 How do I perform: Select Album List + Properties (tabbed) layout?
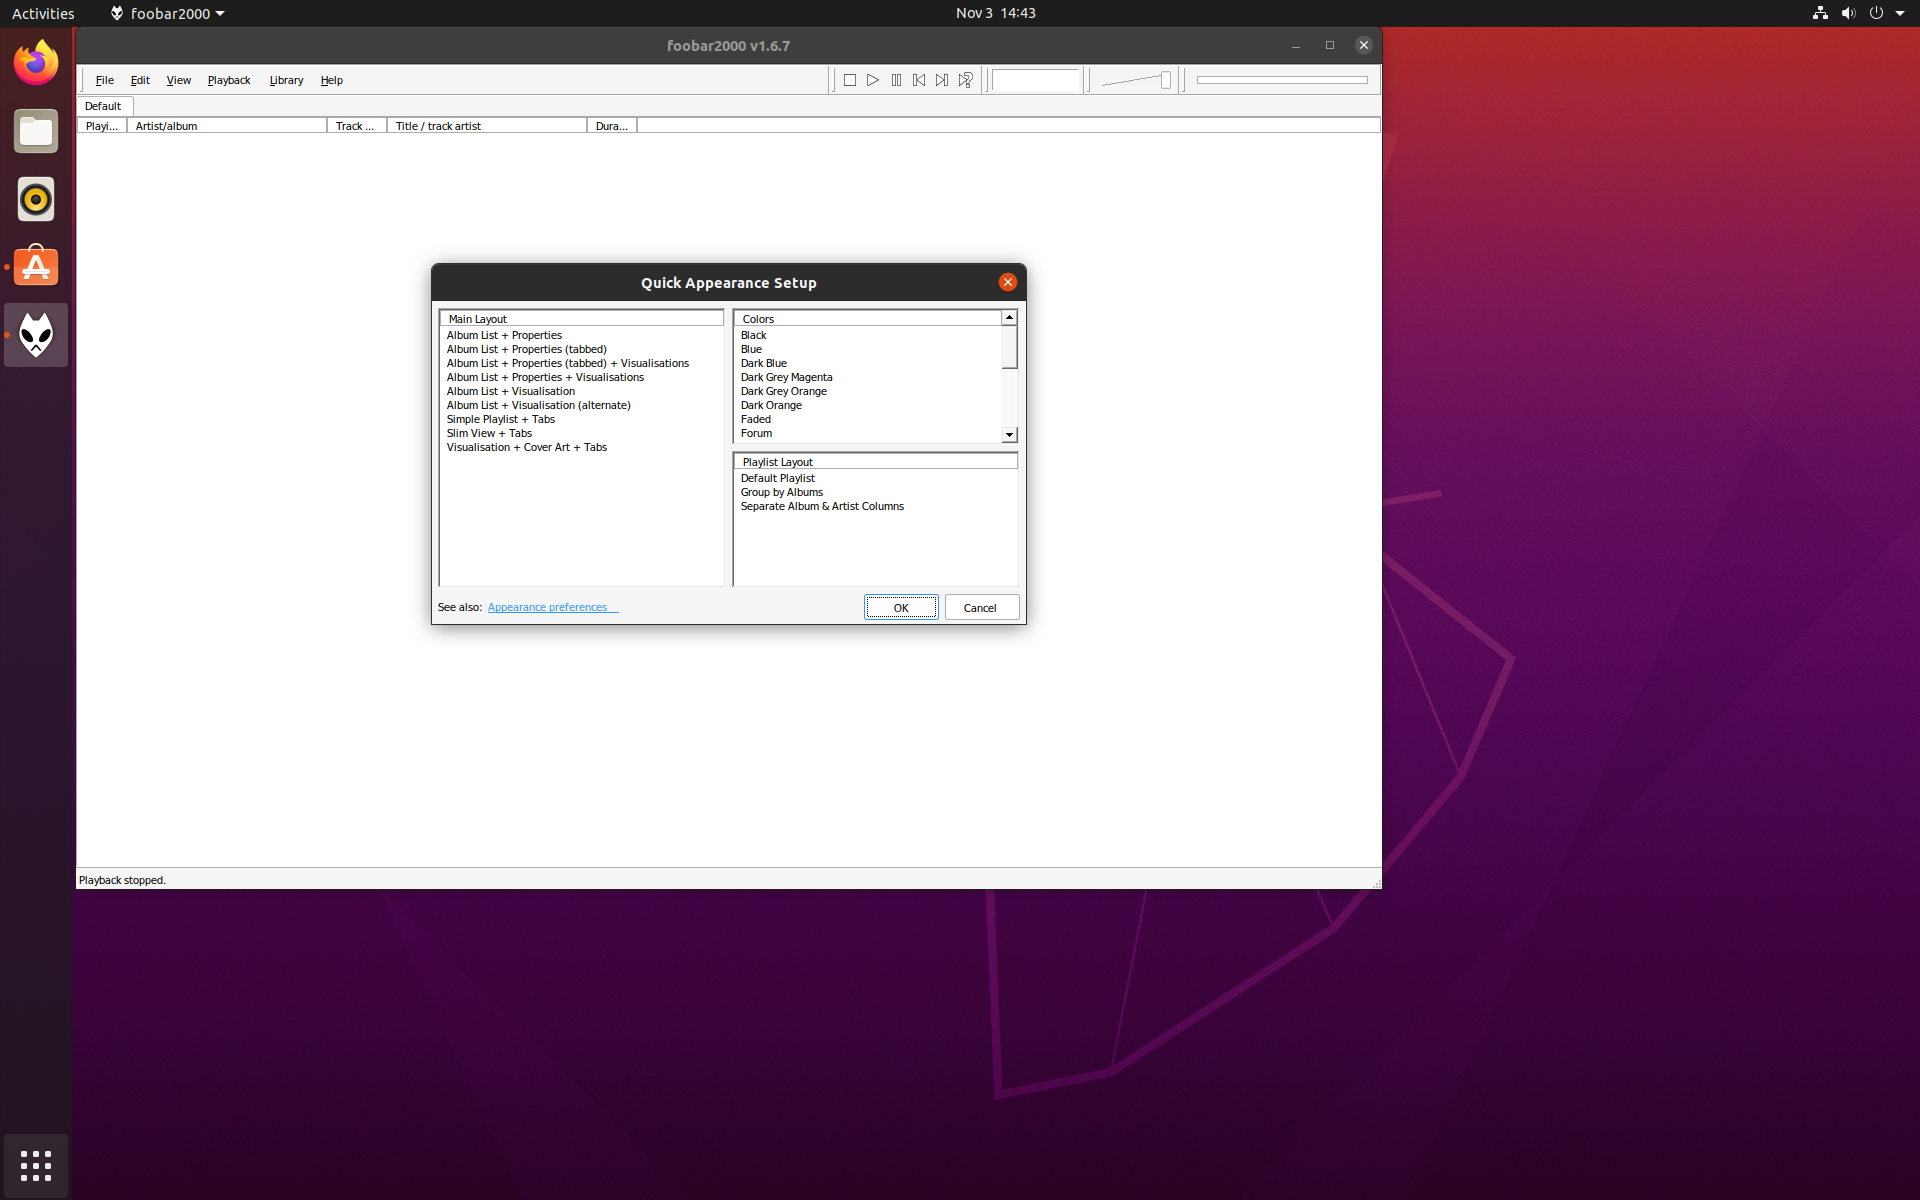[526, 349]
